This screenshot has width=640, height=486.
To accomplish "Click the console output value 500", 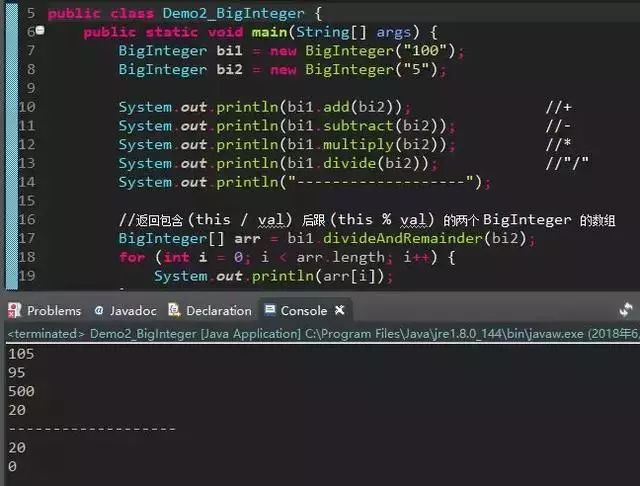I will (x=22, y=391).
